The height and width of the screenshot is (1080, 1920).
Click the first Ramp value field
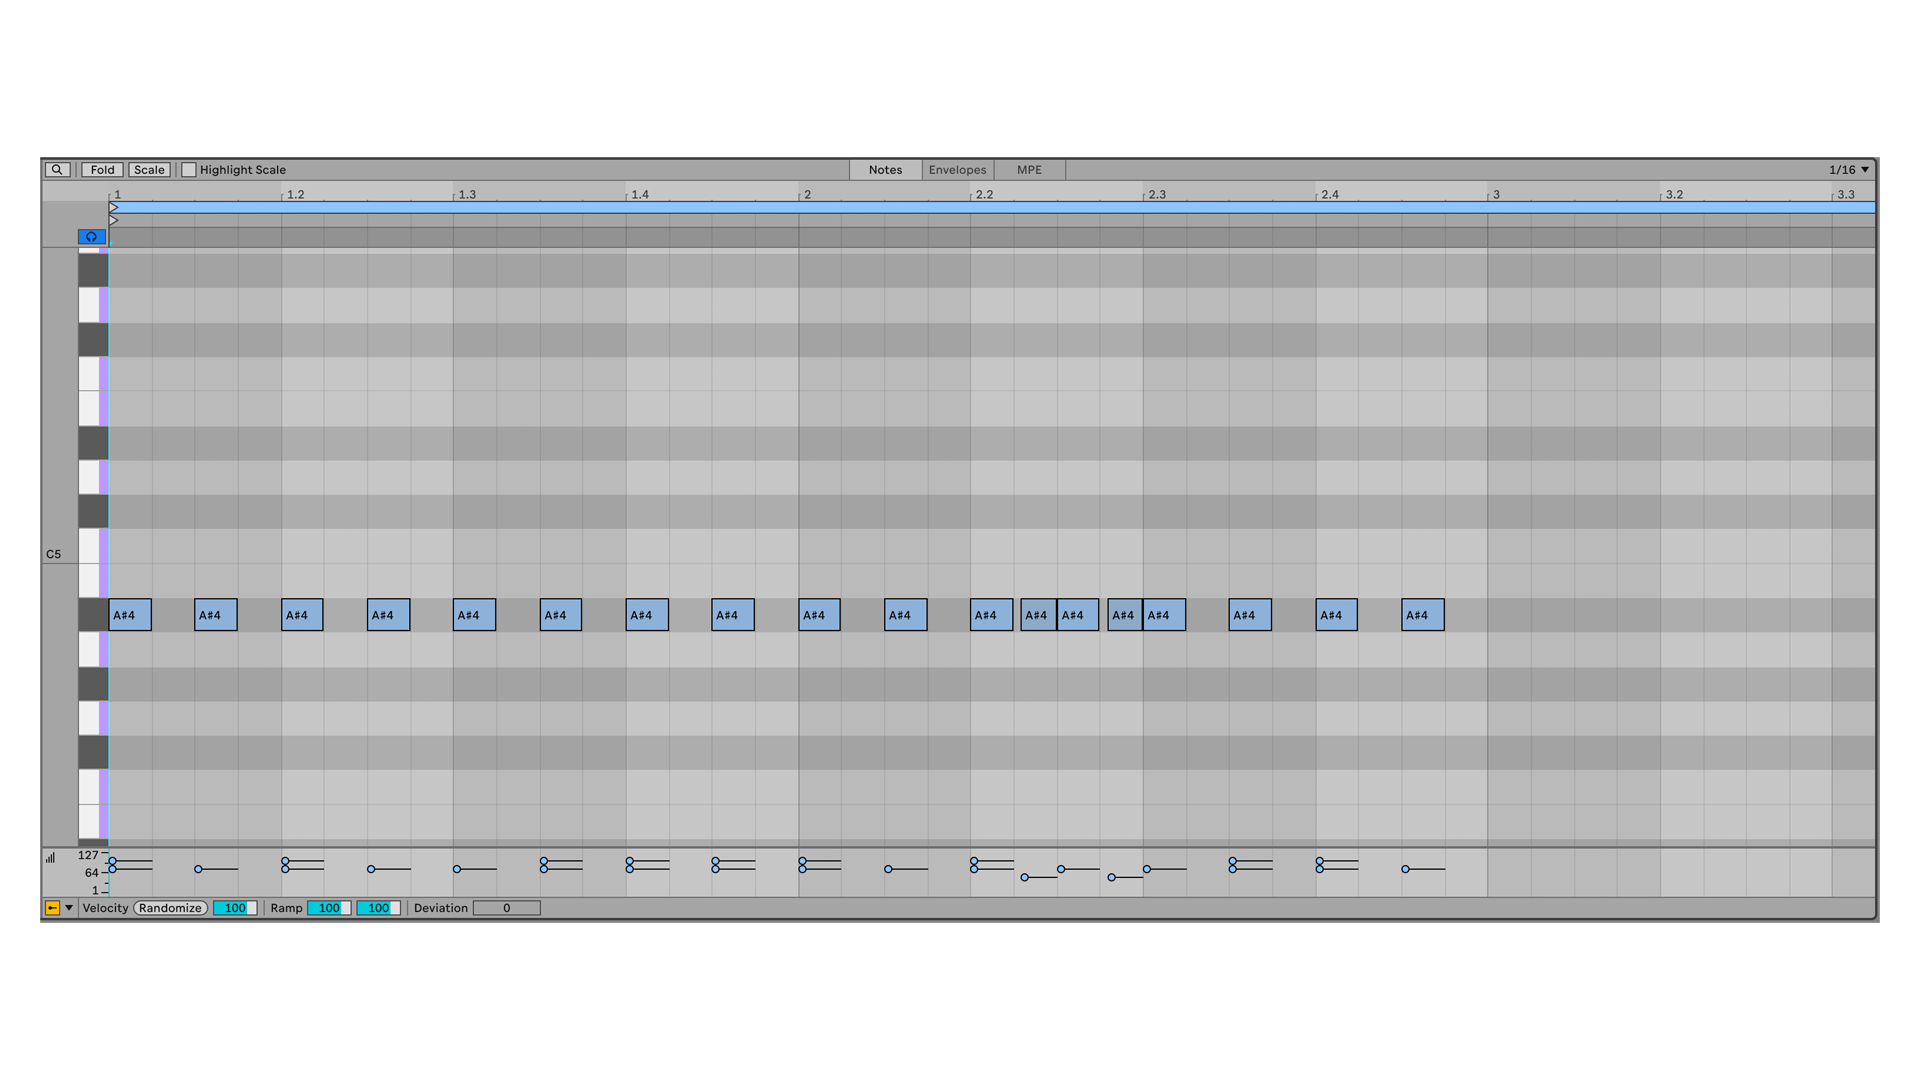pyautogui.click(x=328, y=908)
